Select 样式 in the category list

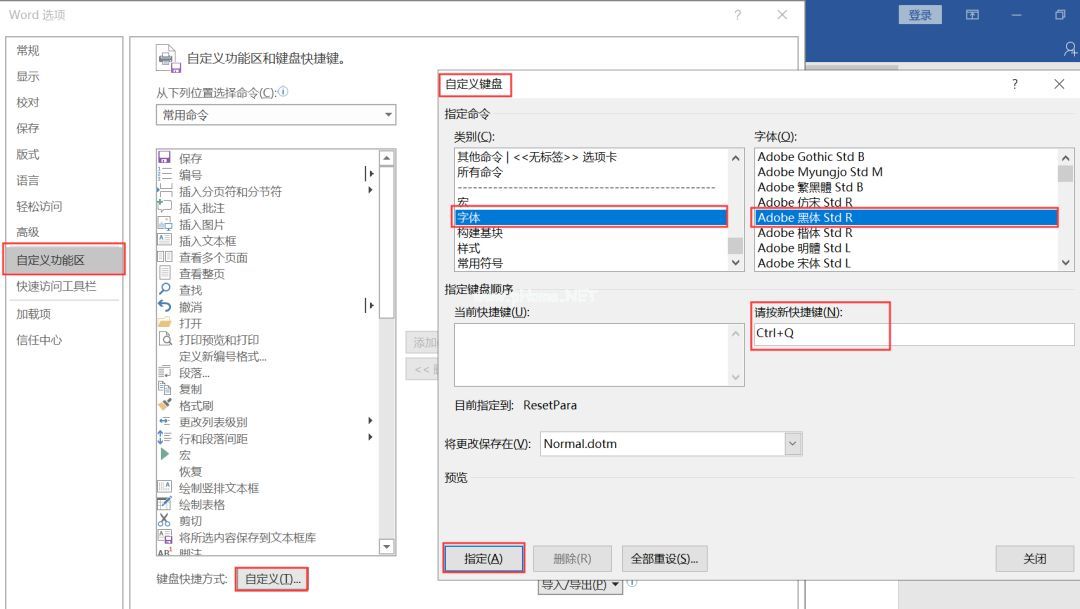(468, 248)
